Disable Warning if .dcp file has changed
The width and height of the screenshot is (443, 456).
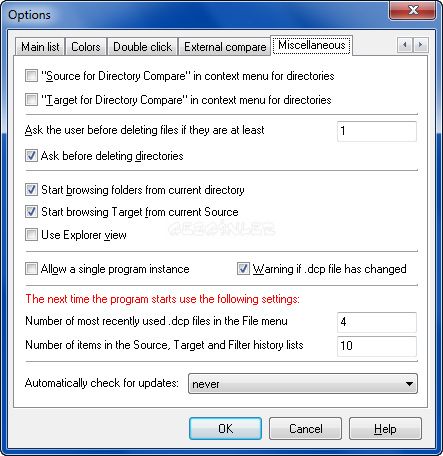pyautogui.click(x=243, y=269)
